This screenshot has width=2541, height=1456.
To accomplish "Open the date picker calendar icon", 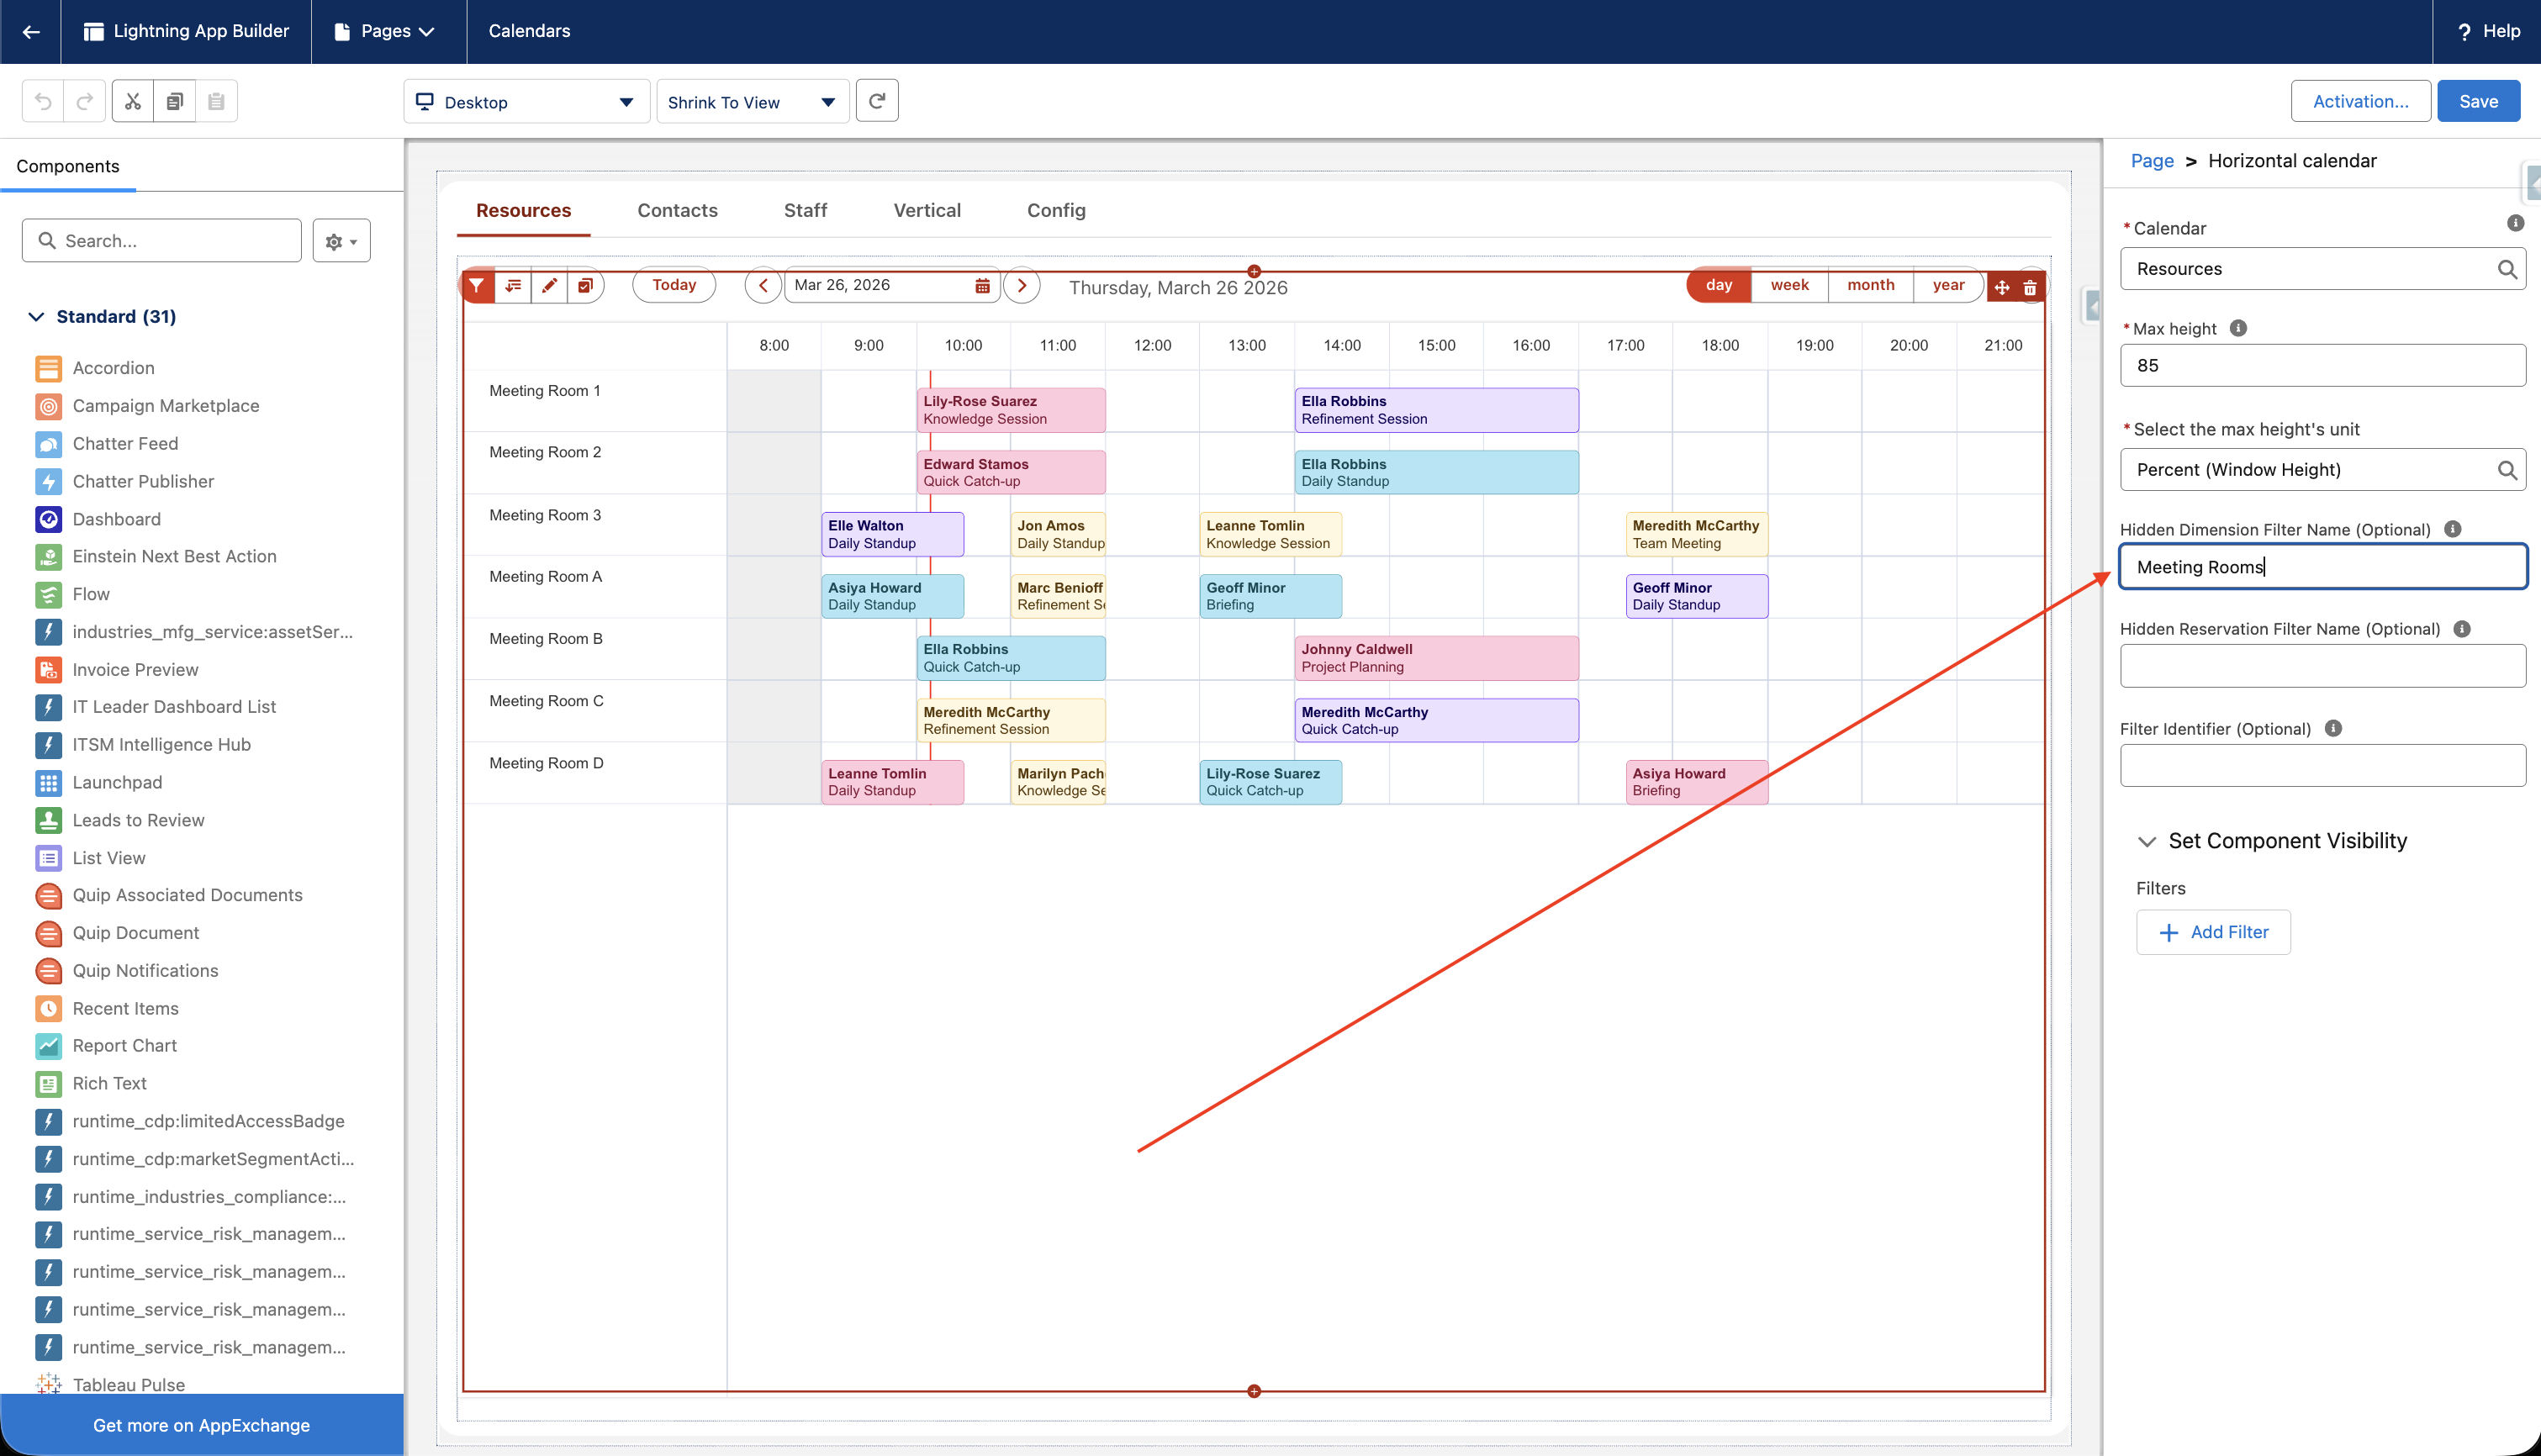I will point(982,286).
